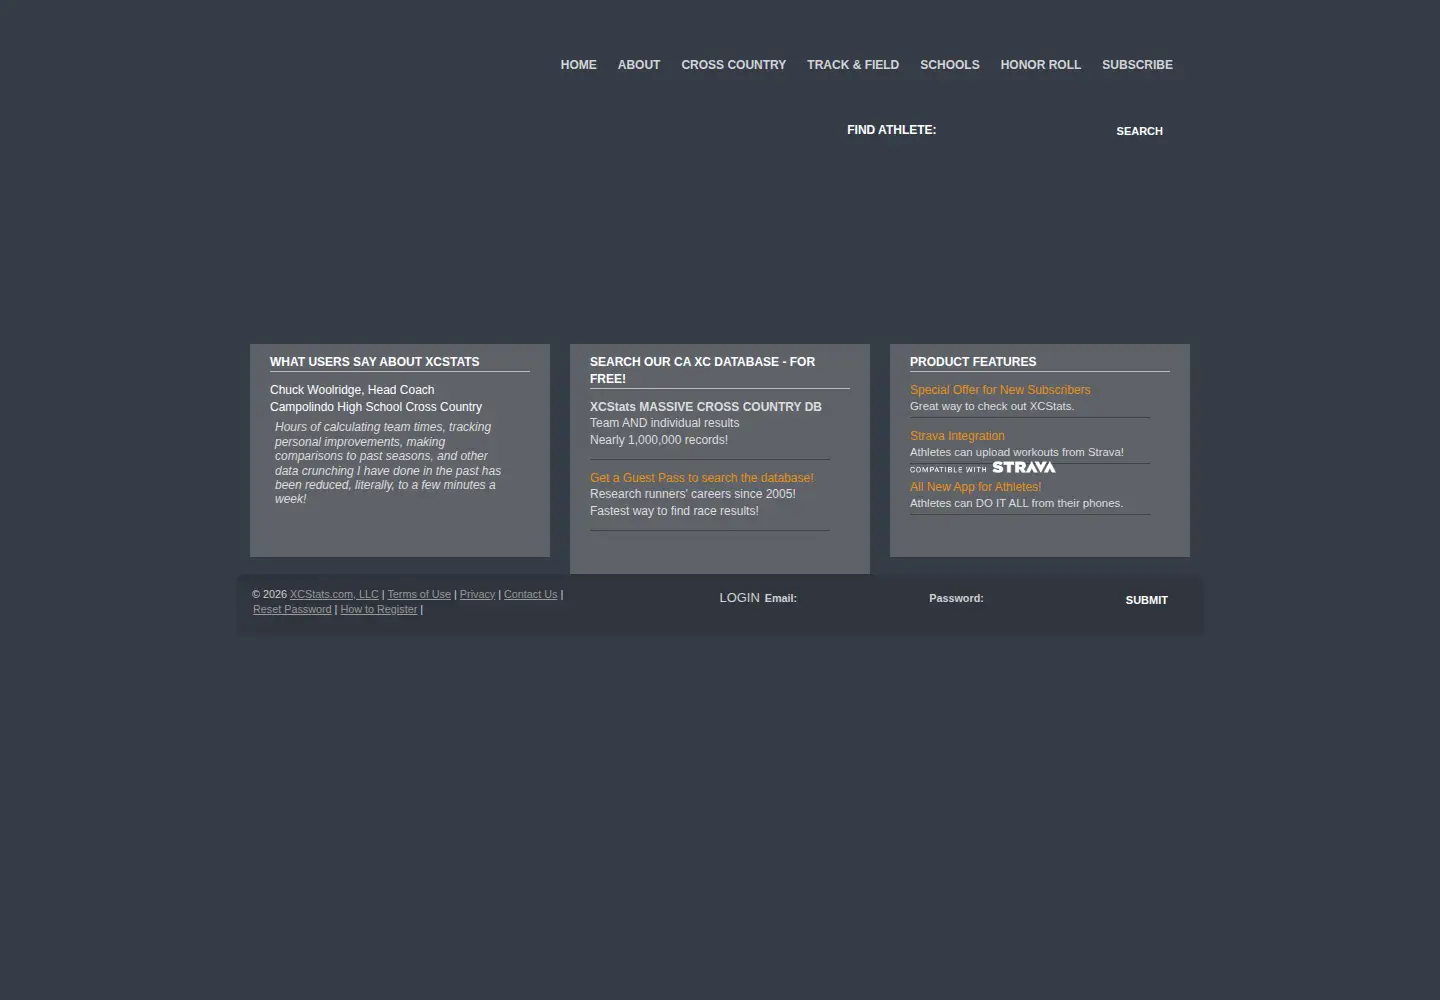
Task: Click the Compatible with Strava logo
Action: coord(982,468)
